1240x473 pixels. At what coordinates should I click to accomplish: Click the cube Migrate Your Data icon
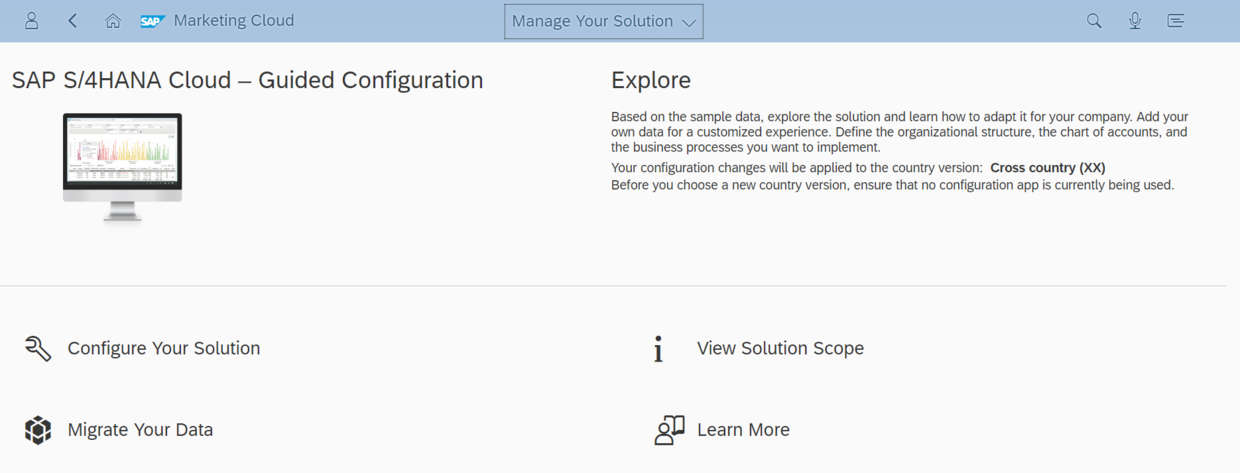click(x=38, y=430)
